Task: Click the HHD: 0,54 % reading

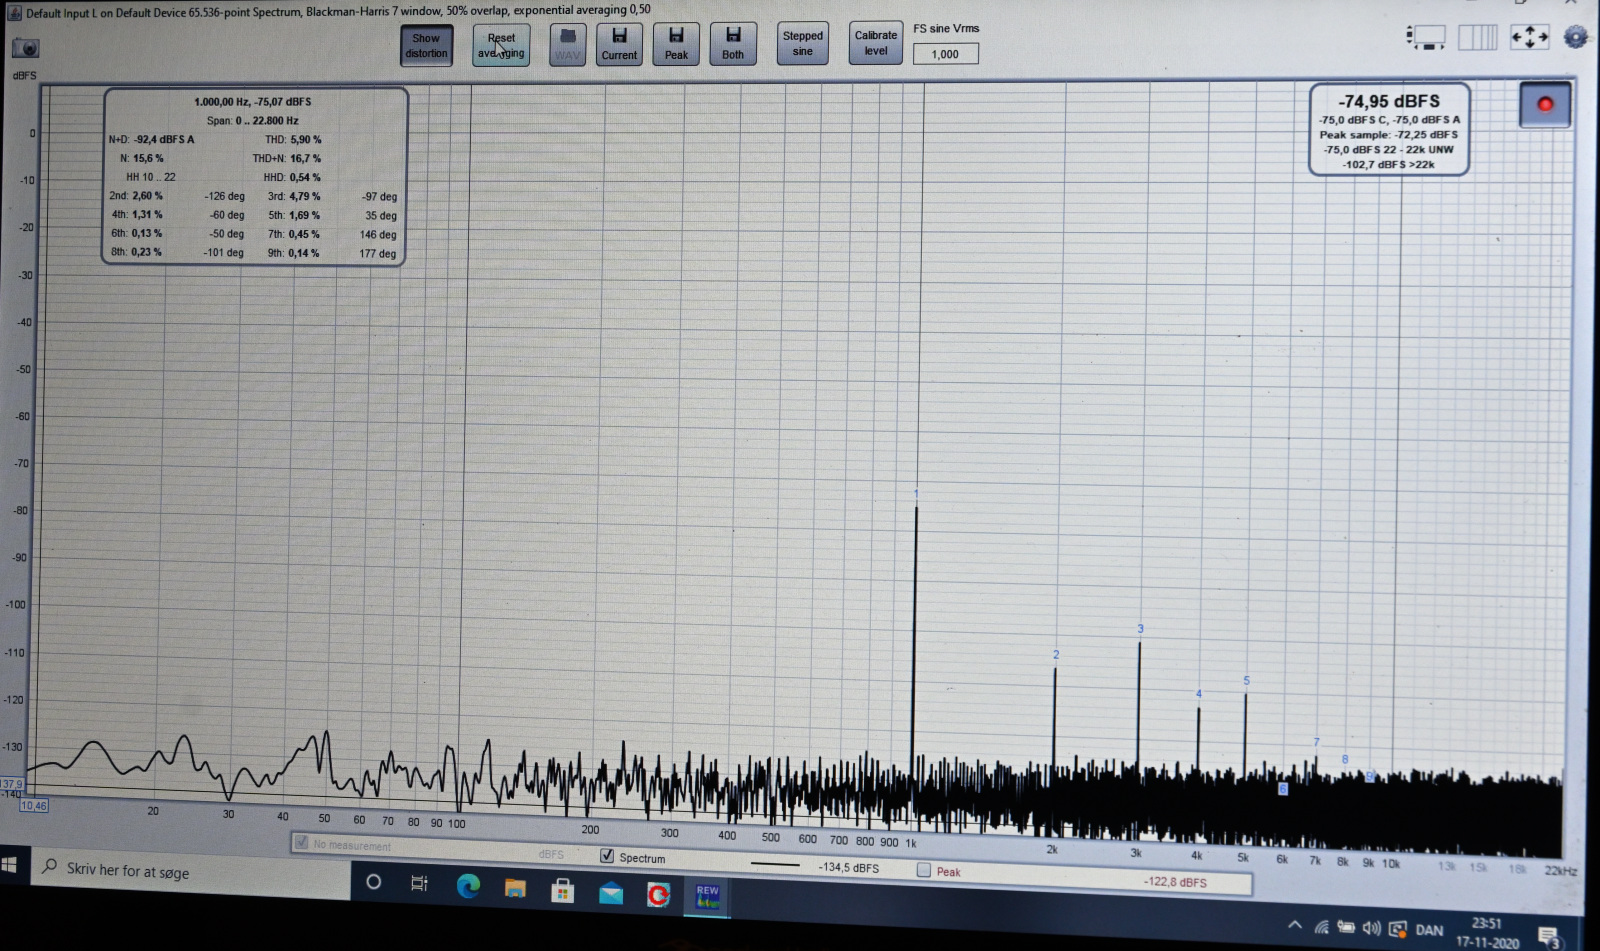Action: point(292,178)
